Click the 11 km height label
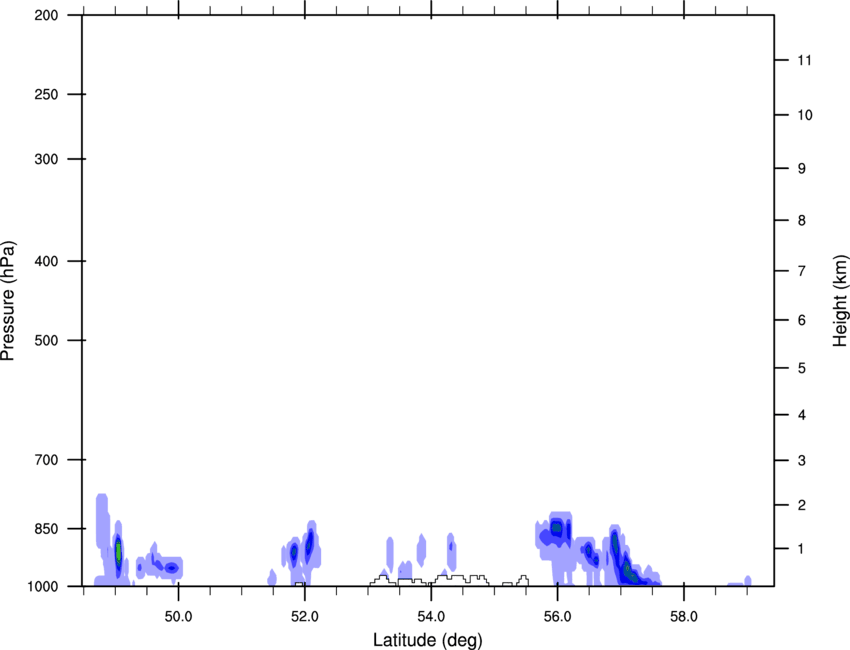This screenshot has height=650, width=850. click(805, 60)
